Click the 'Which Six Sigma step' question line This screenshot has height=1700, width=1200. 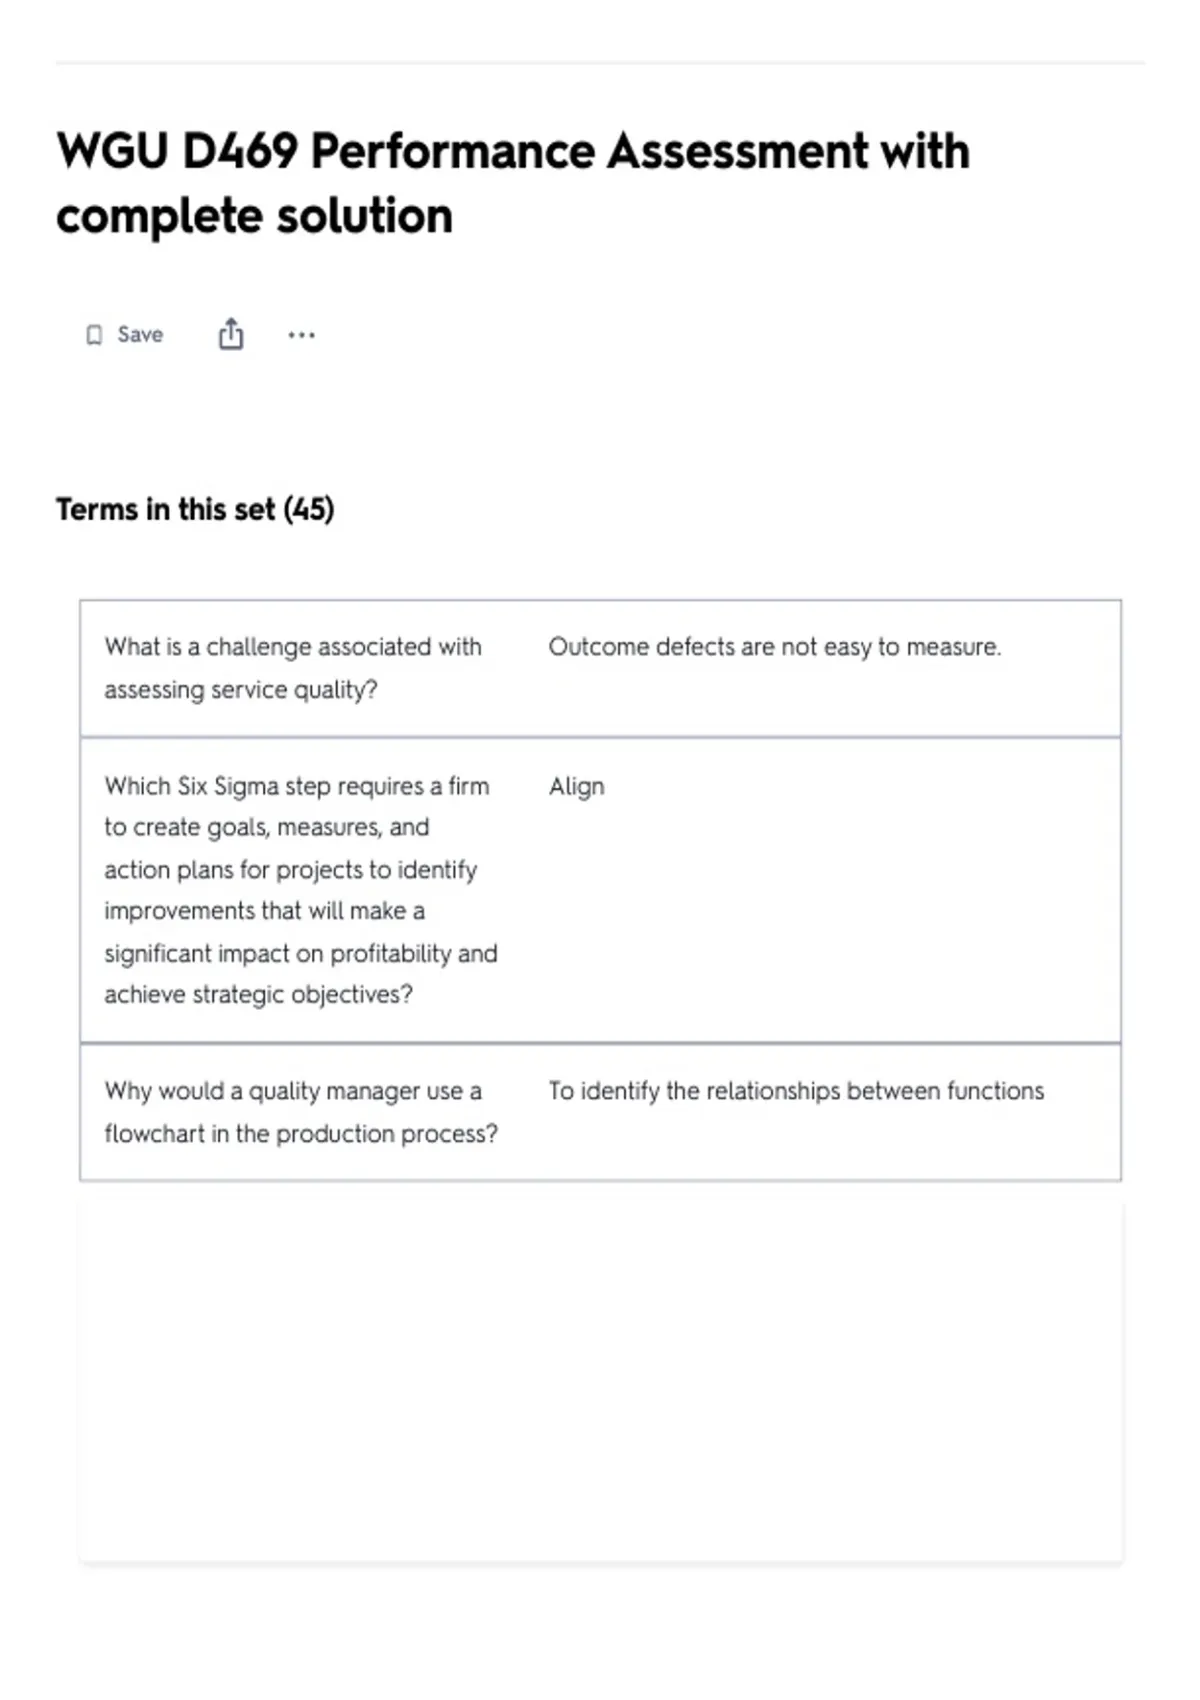(297, 786)
